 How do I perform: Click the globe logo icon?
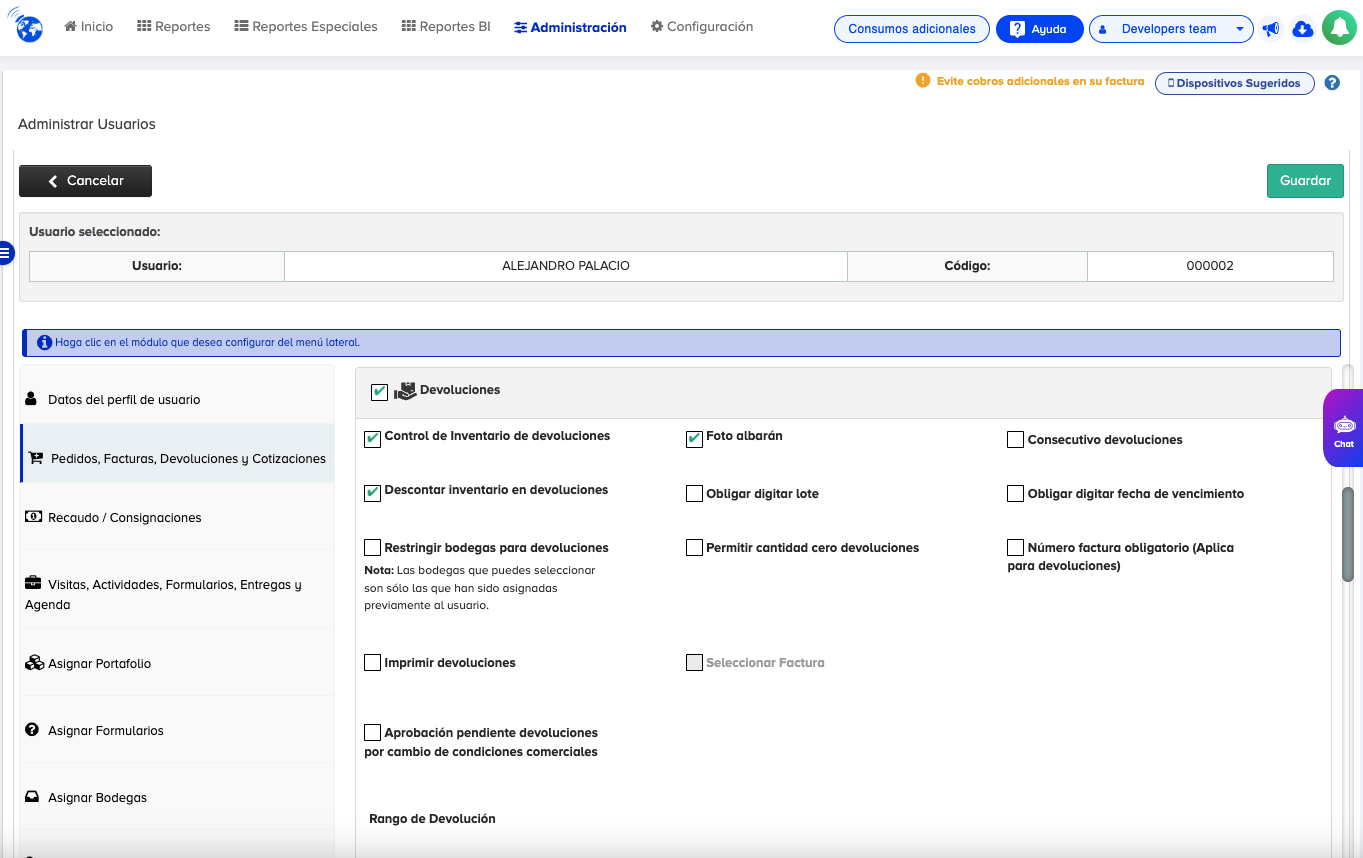(28, 27)
